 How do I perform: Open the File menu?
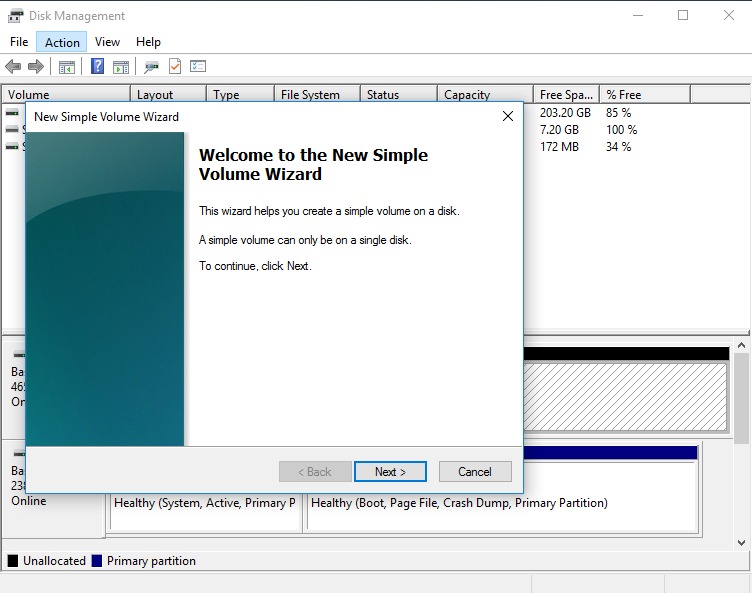click(x=19, y=42)
